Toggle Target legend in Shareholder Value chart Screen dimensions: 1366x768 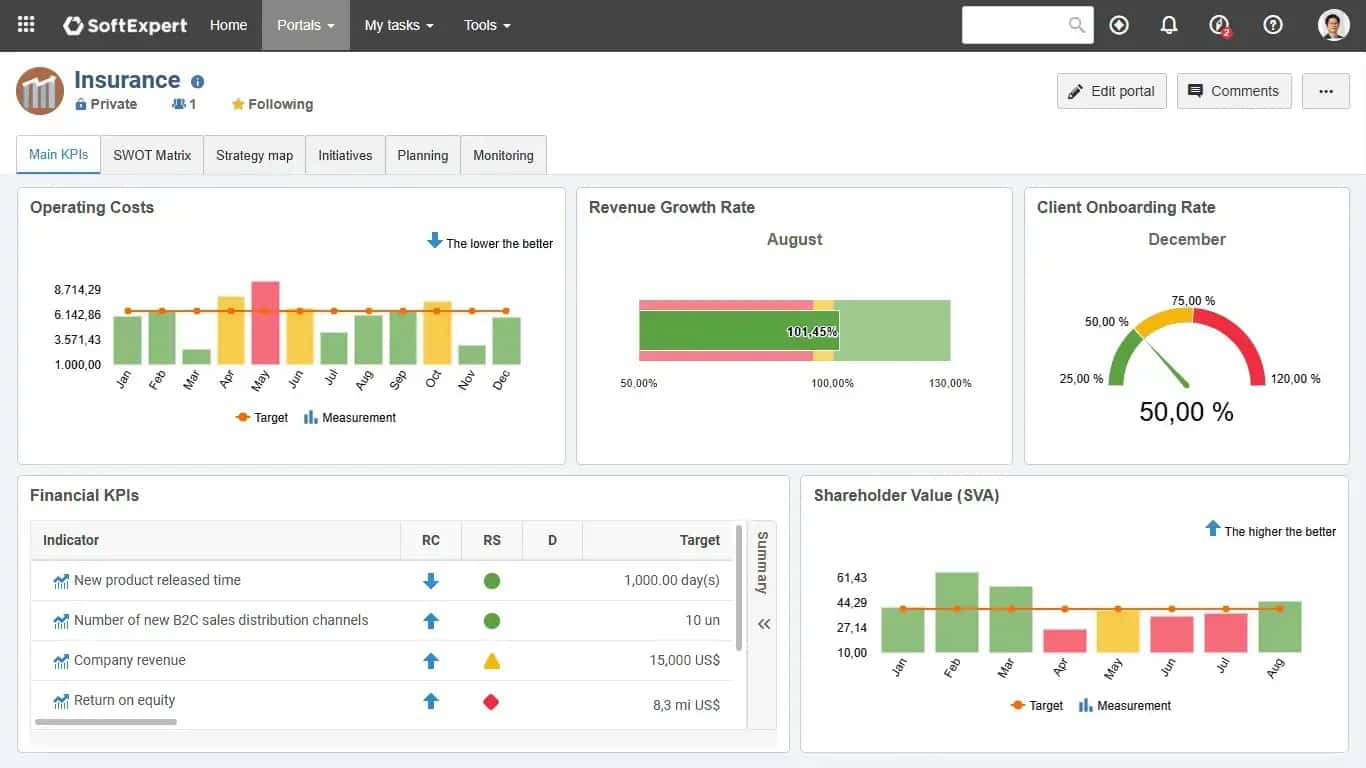(1037, 706)
